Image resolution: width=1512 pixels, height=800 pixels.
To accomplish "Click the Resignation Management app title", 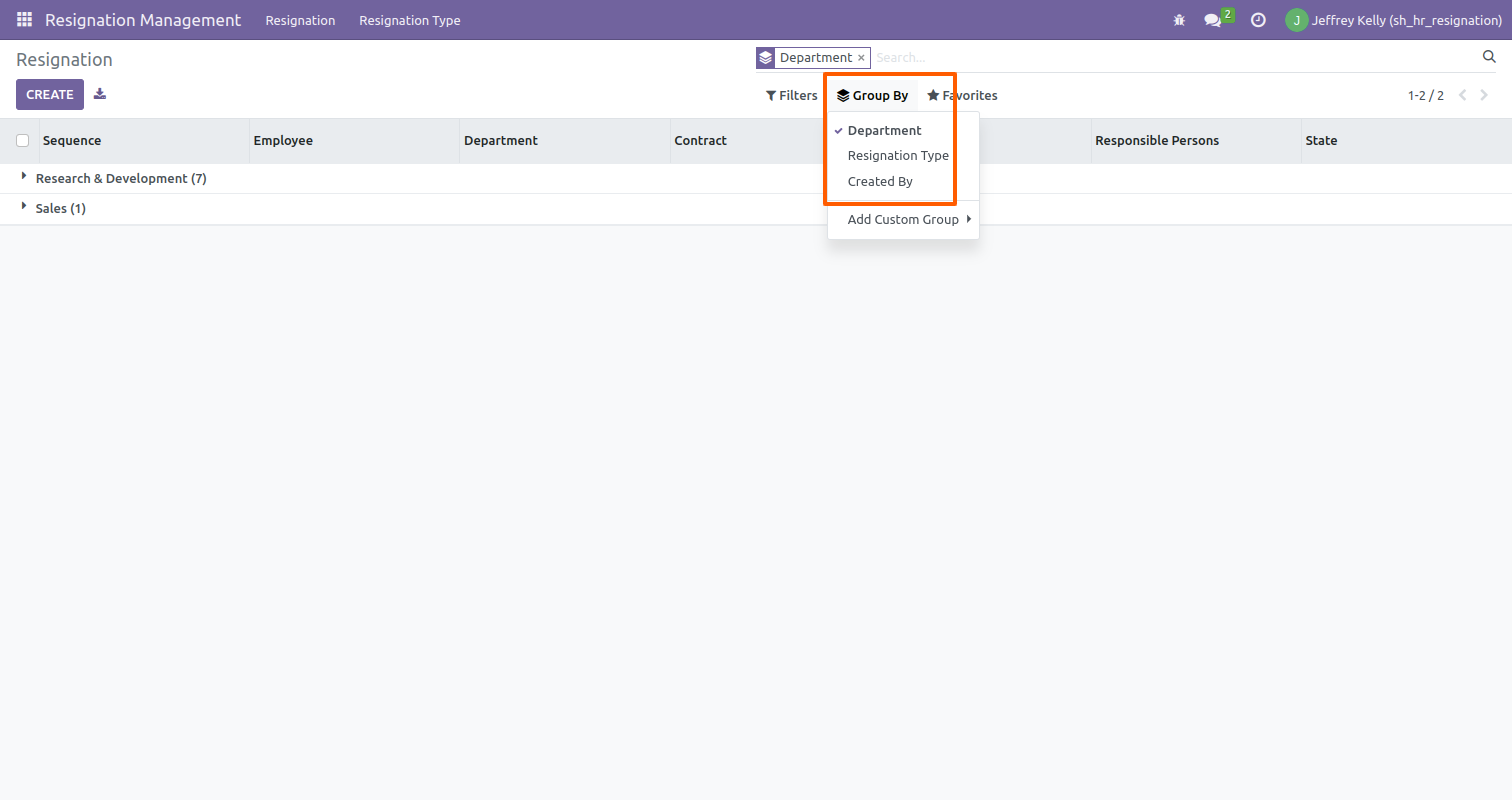I will tap(143, 20).
